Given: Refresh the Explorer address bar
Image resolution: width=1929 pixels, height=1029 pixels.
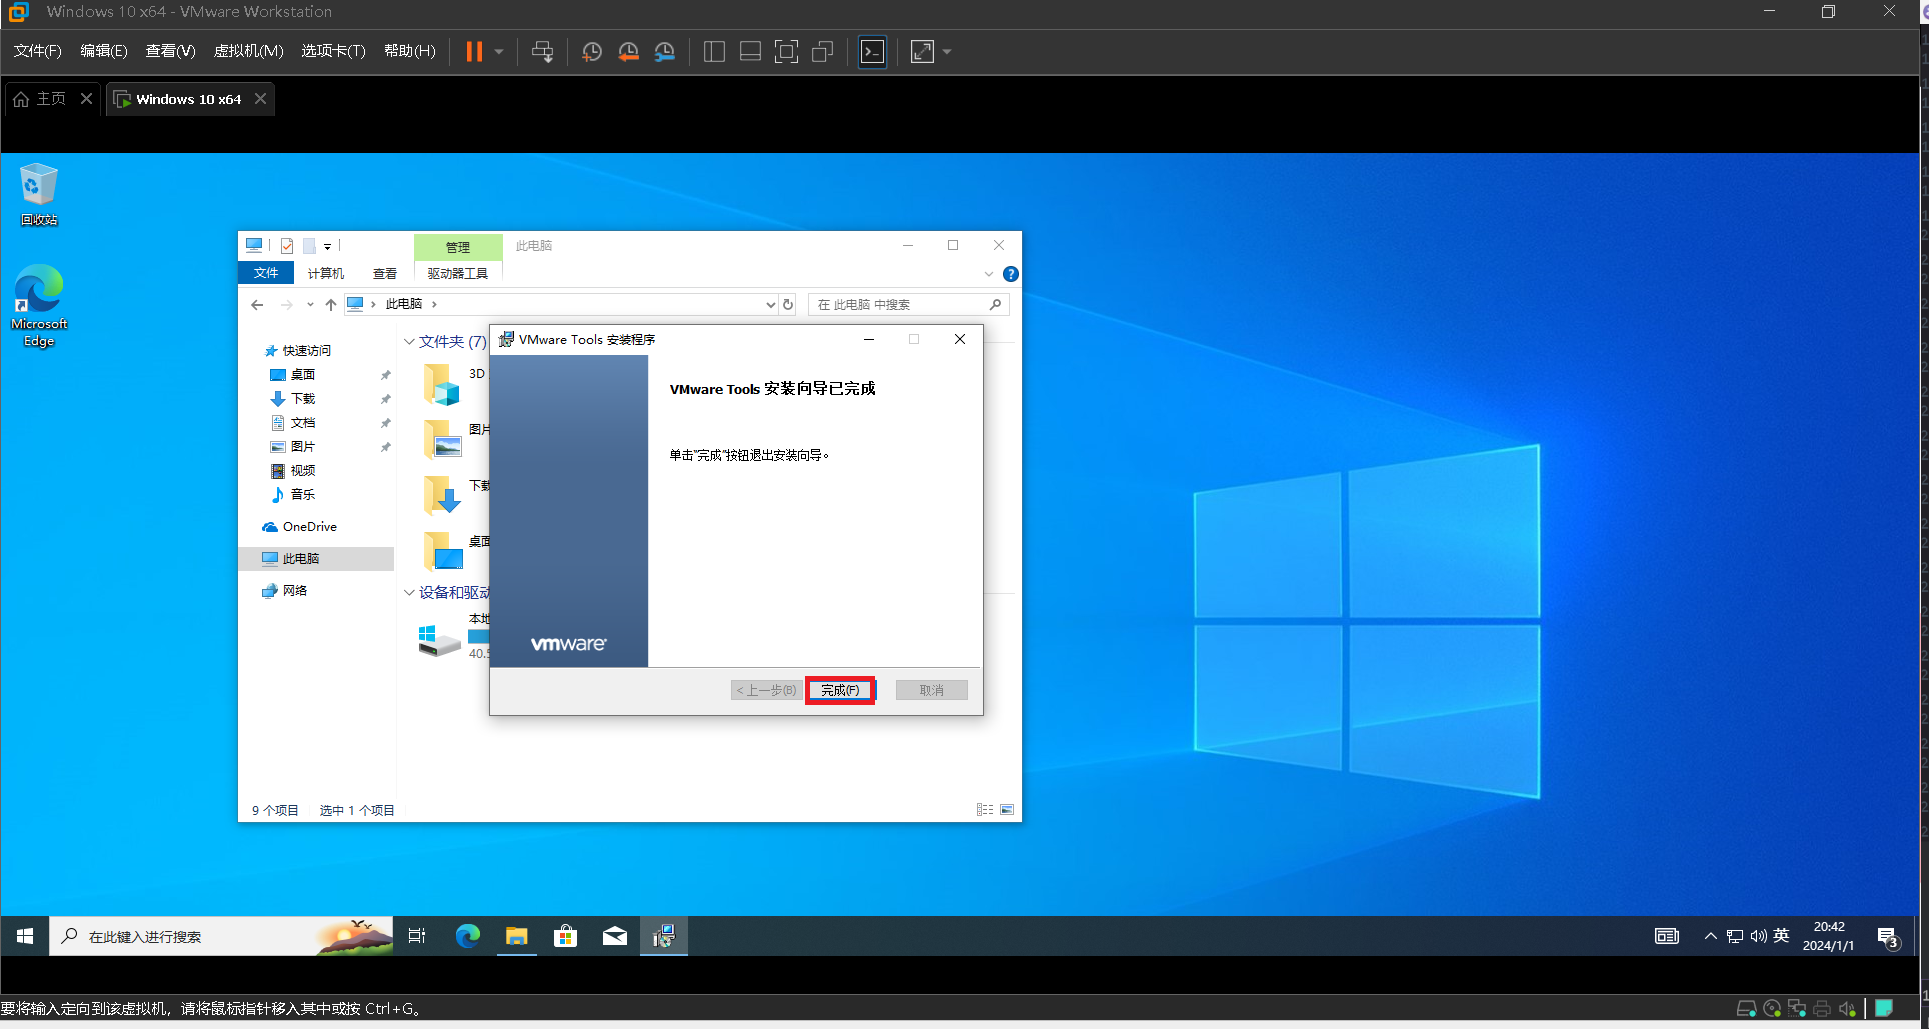Looking at the screenshot, I should 788,304.
